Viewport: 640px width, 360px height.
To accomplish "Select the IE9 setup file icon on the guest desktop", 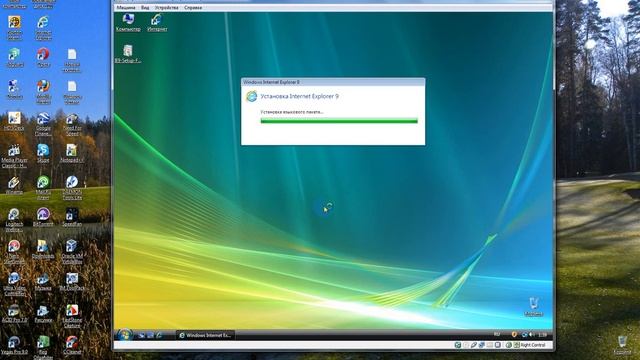I will tap(128, 53).
